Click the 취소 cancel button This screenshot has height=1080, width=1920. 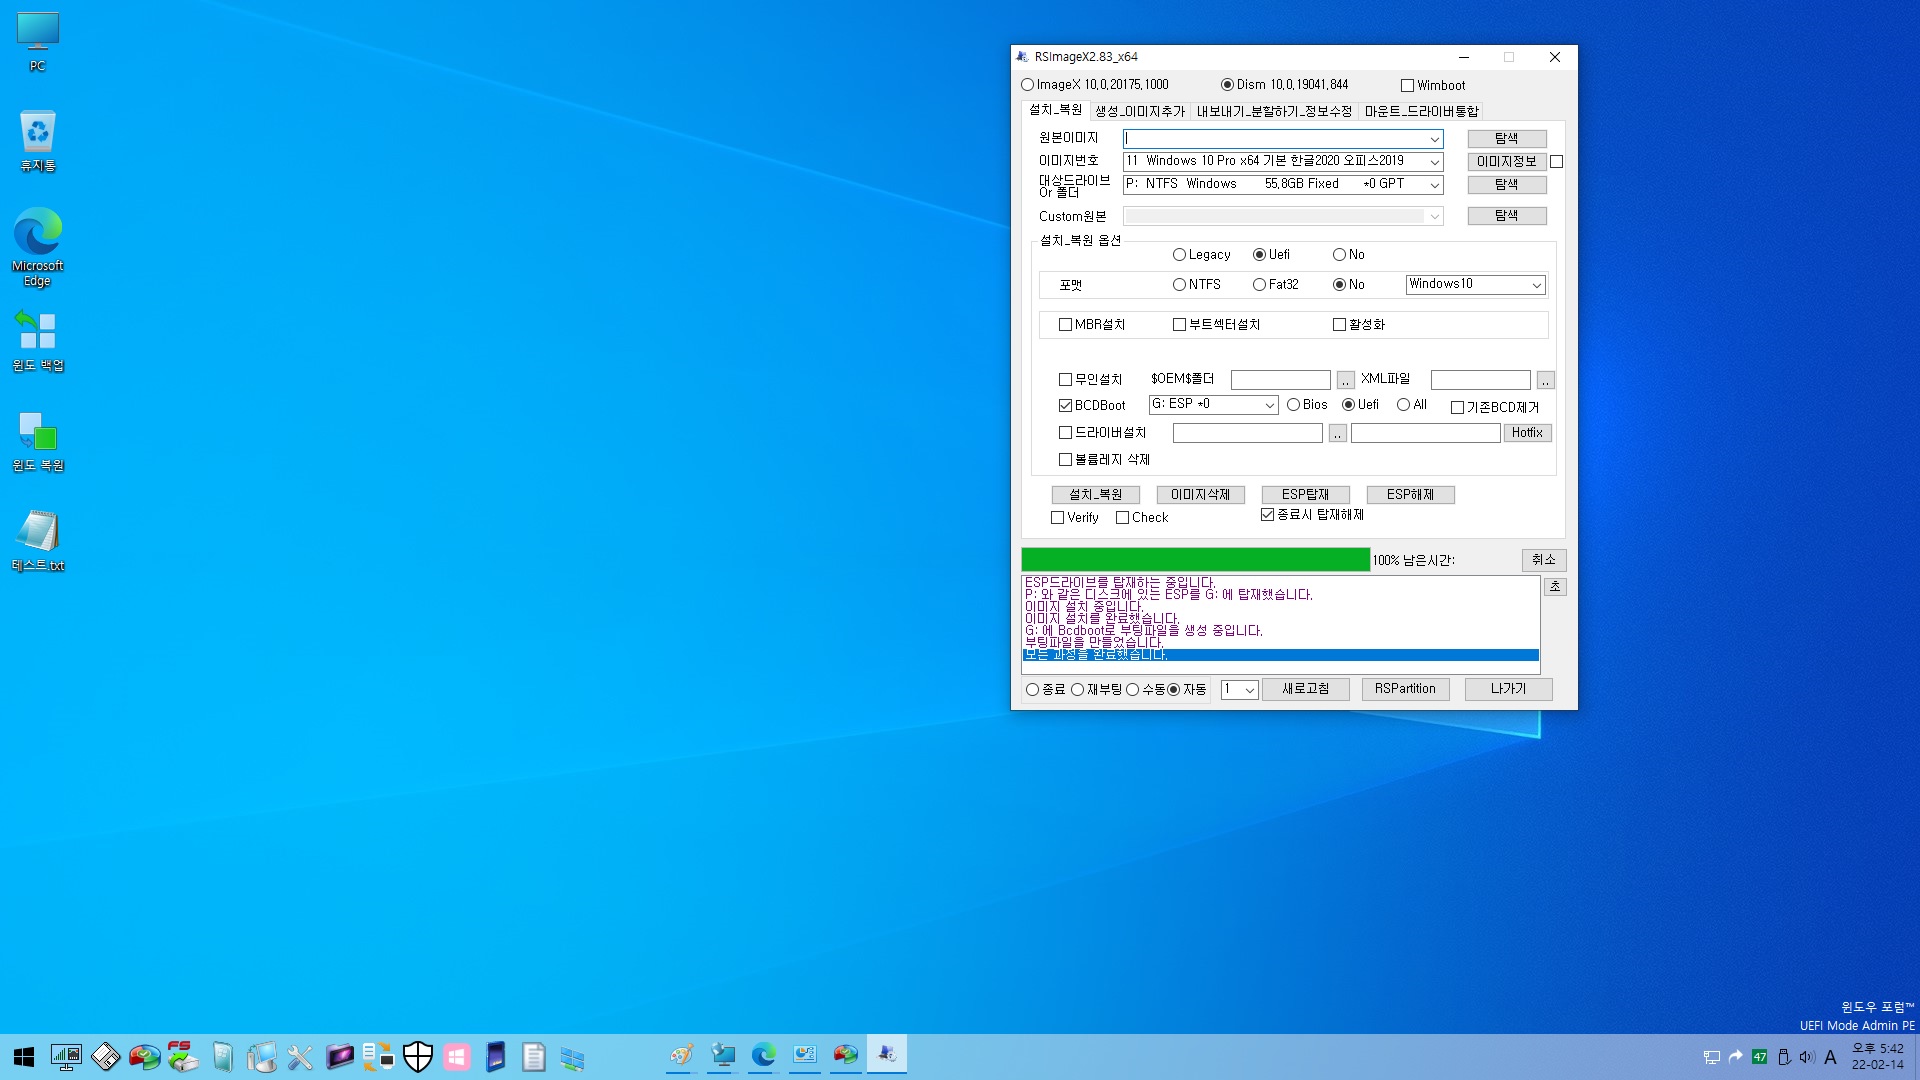click(1544, 560)
